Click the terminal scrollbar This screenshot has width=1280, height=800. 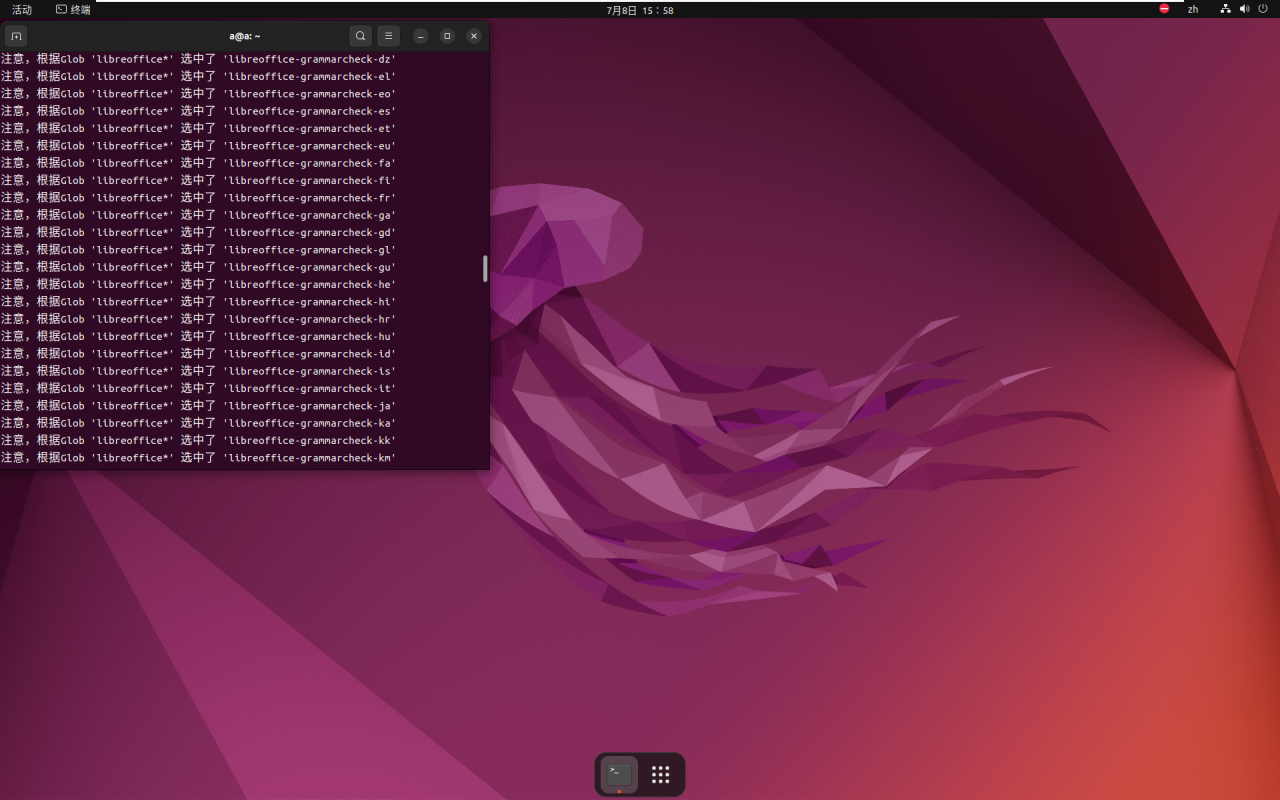[x=485, y=268]
